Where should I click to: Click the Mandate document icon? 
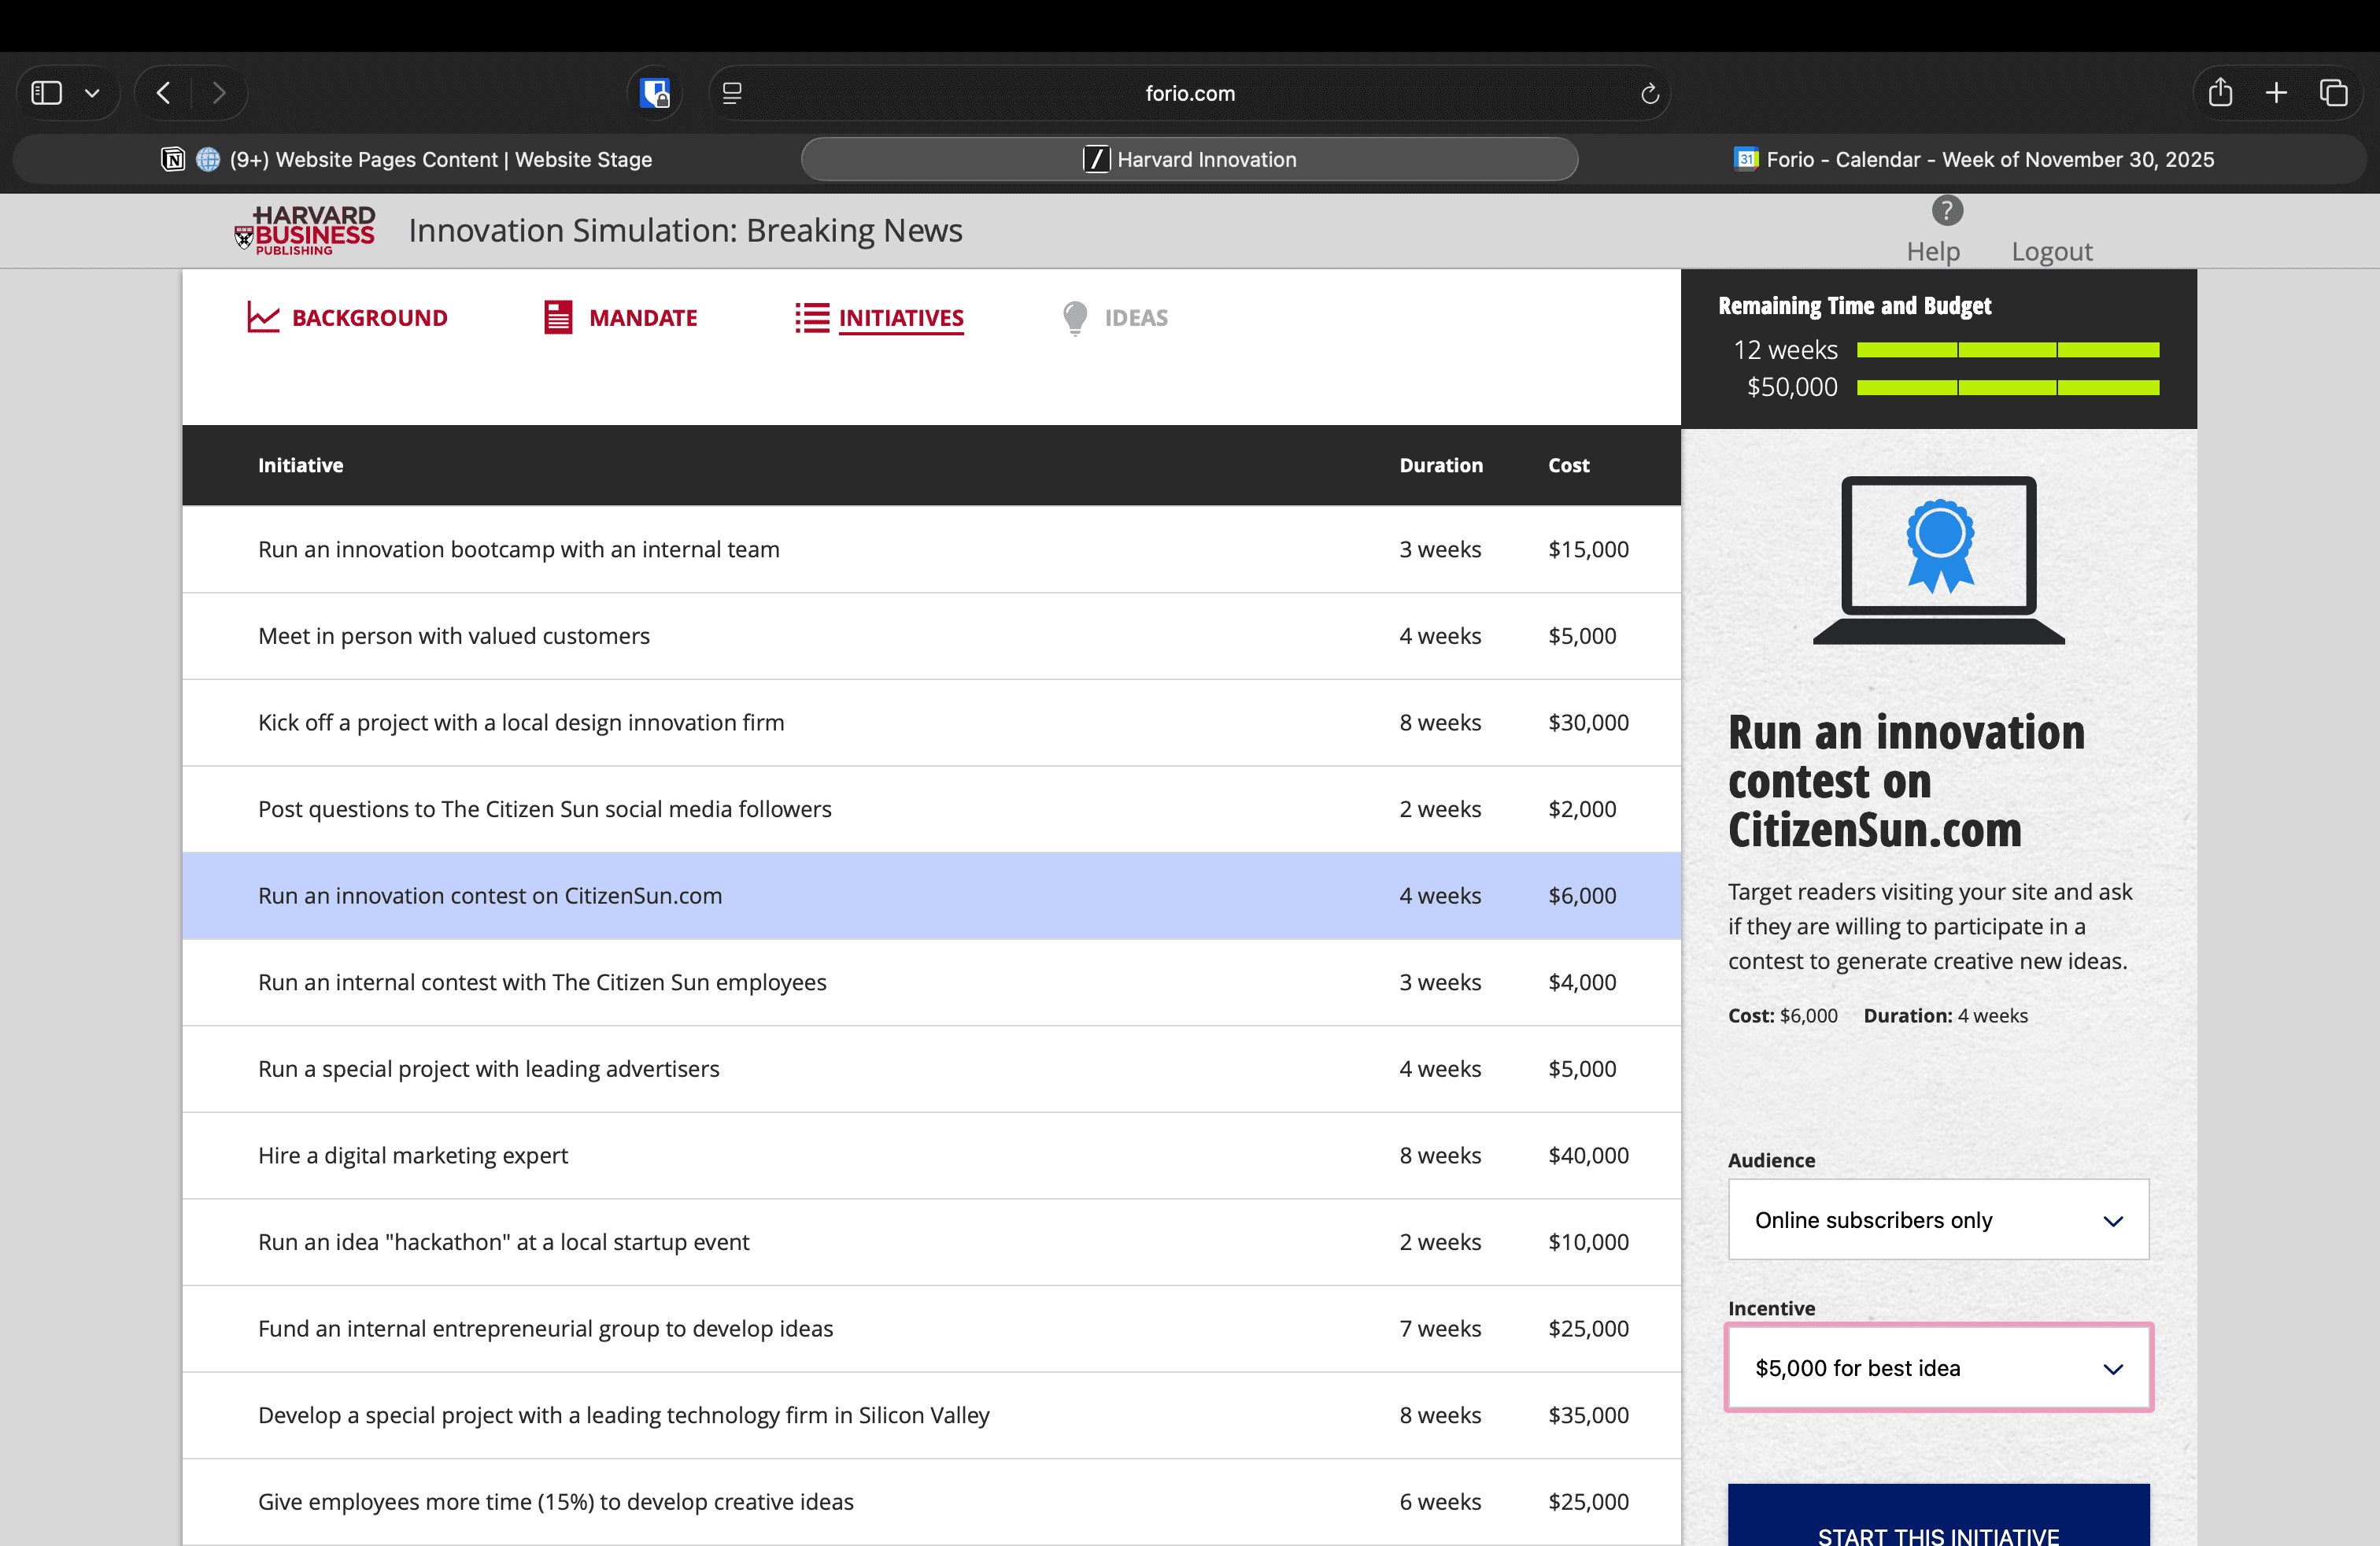tap(558, 317)
